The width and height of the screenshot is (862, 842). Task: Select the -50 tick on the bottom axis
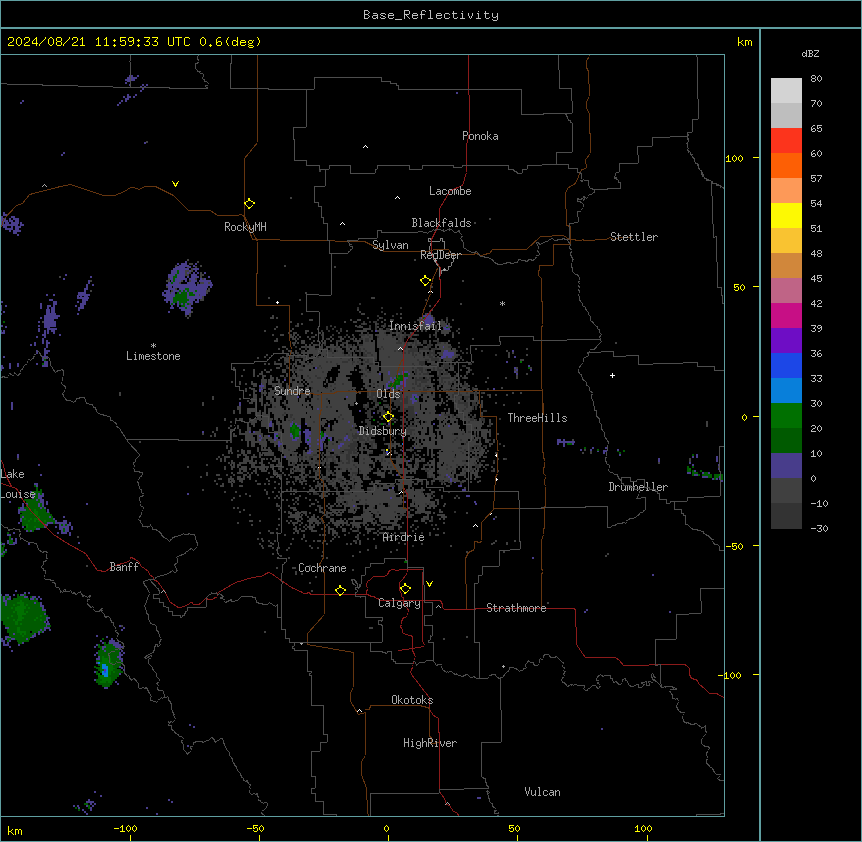coord(255,828)
